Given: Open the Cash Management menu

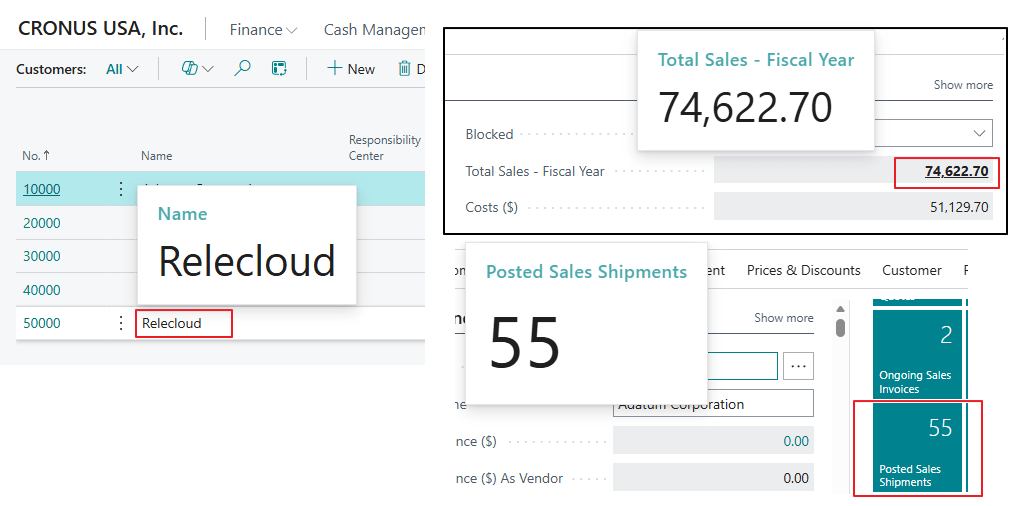Looking at the screenshot, I should (375, 30).
